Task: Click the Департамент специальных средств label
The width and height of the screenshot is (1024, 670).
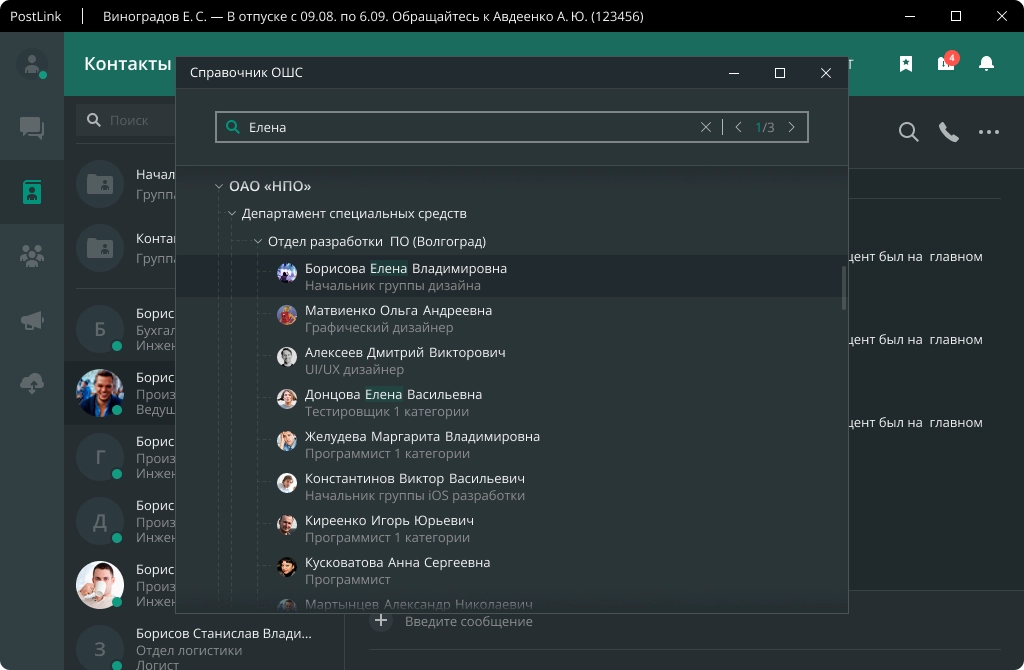Action: point(354,214)
